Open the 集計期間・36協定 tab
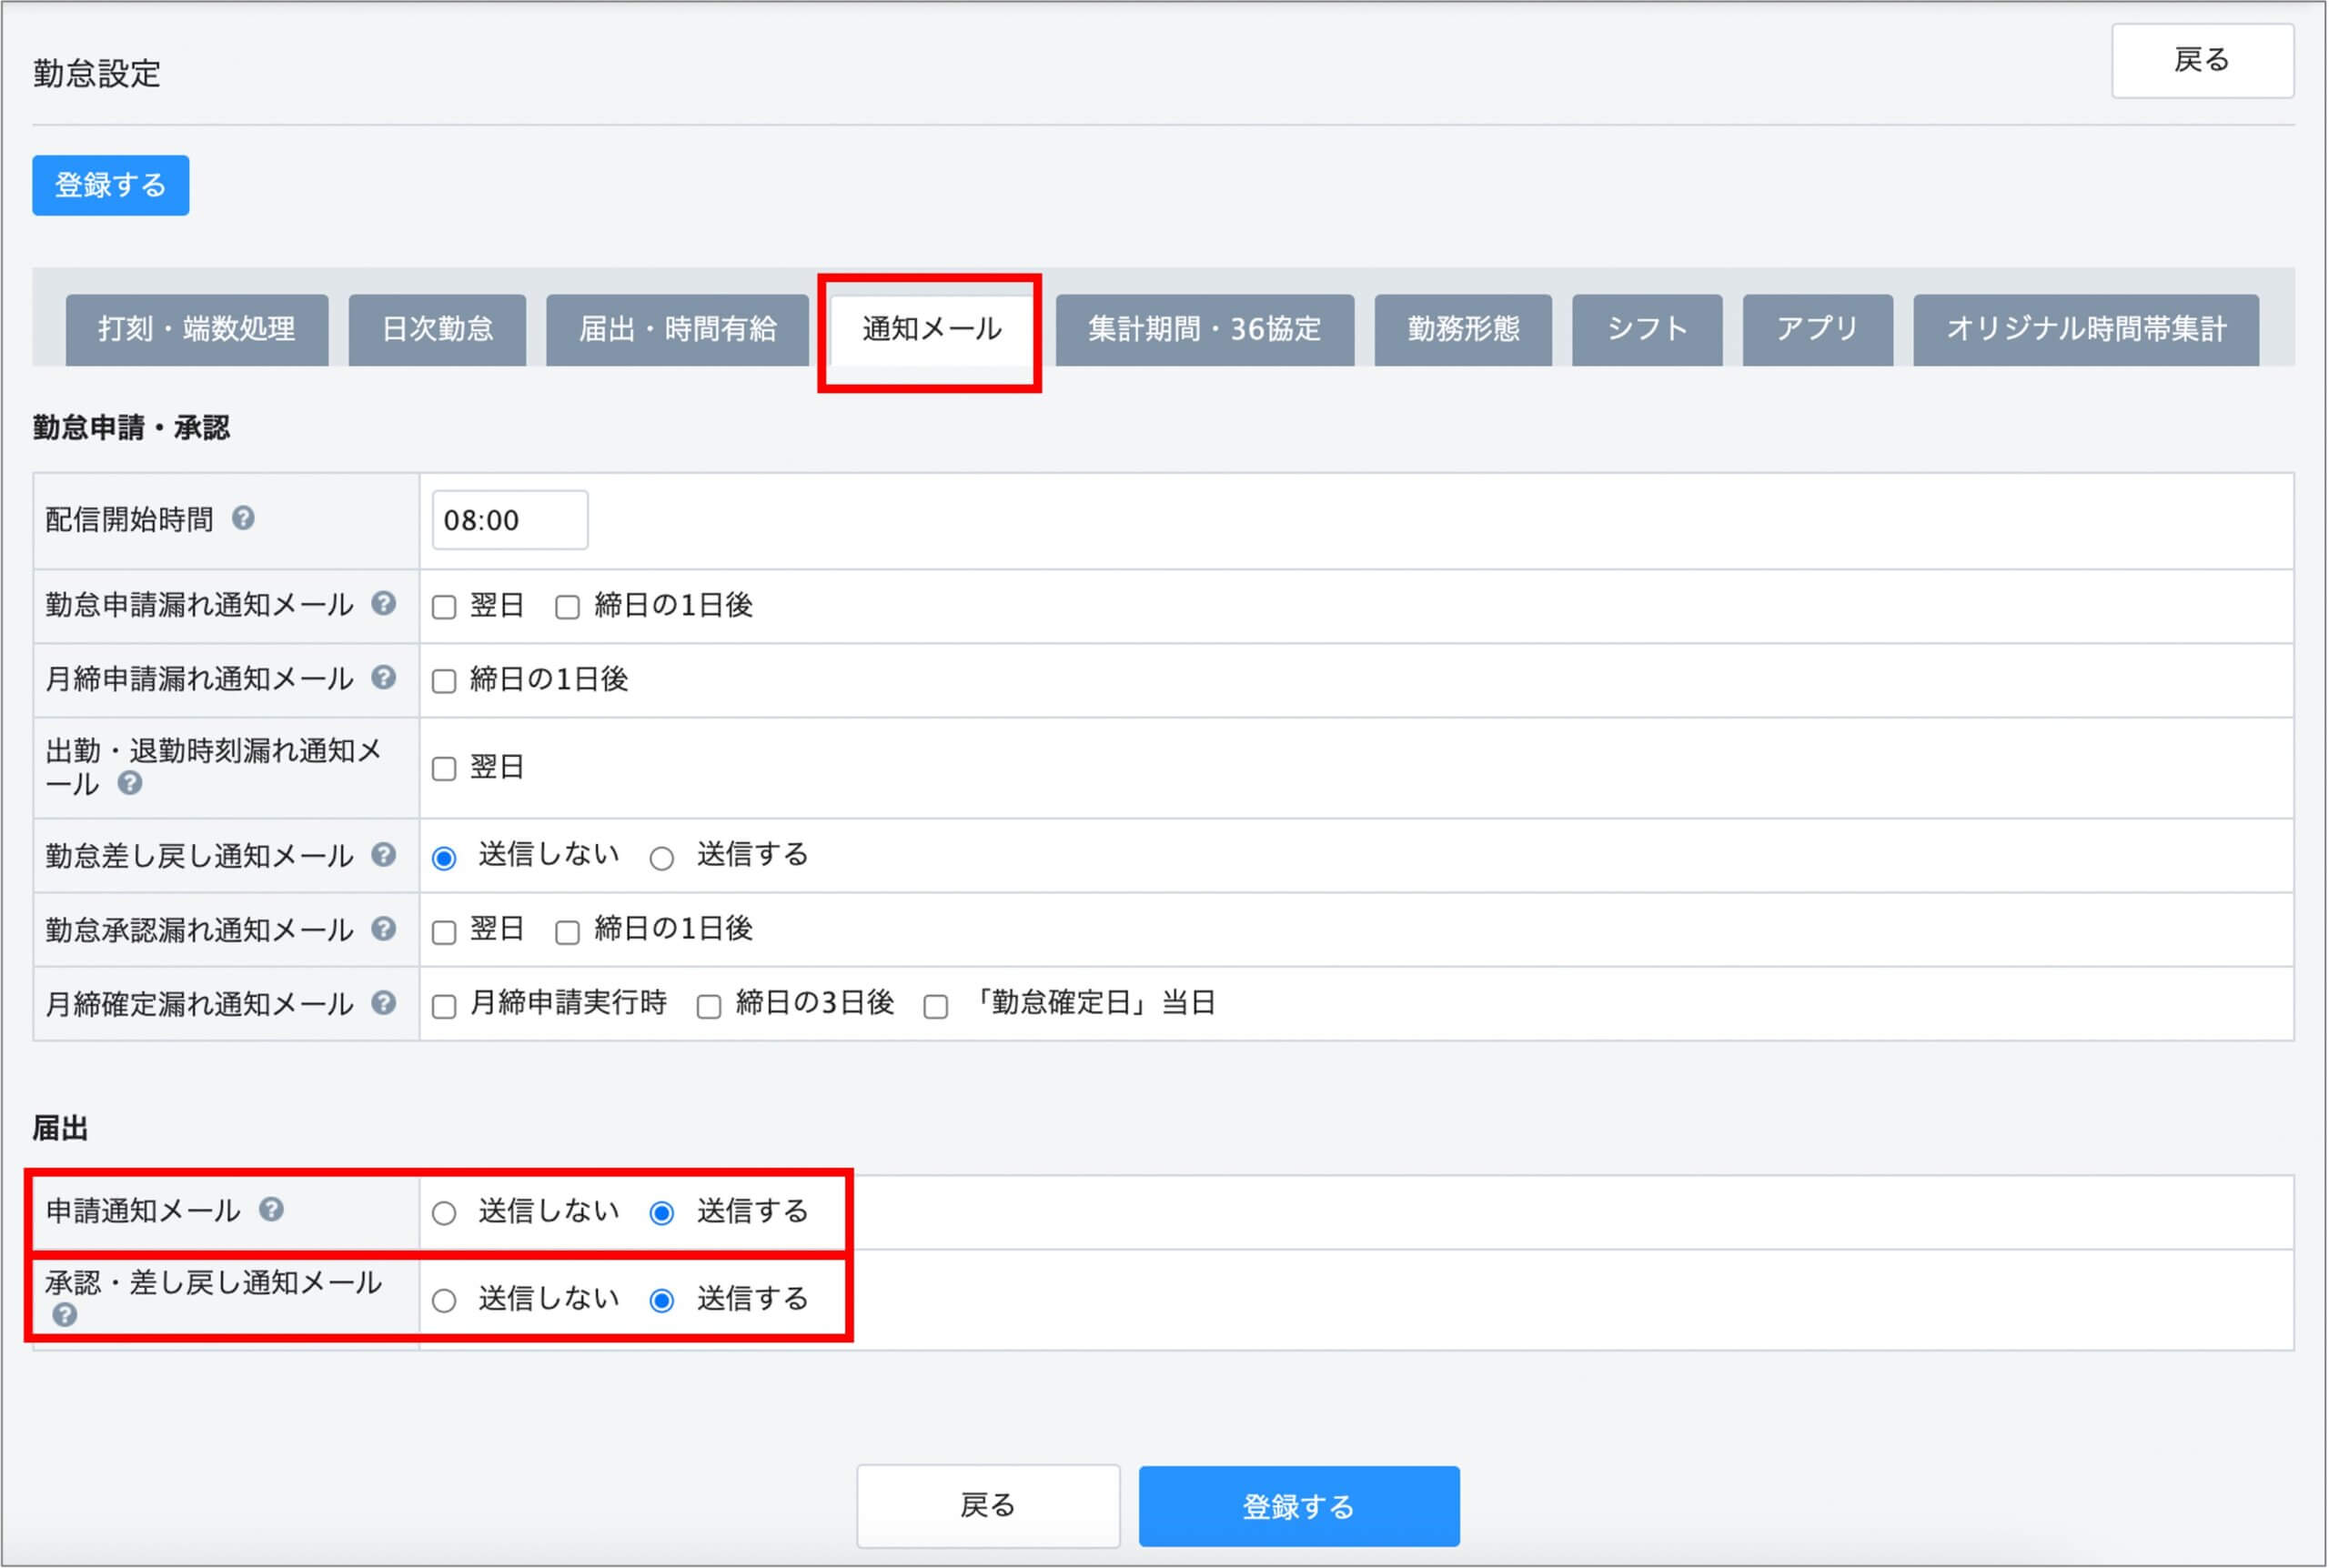 coord(1204,329)
